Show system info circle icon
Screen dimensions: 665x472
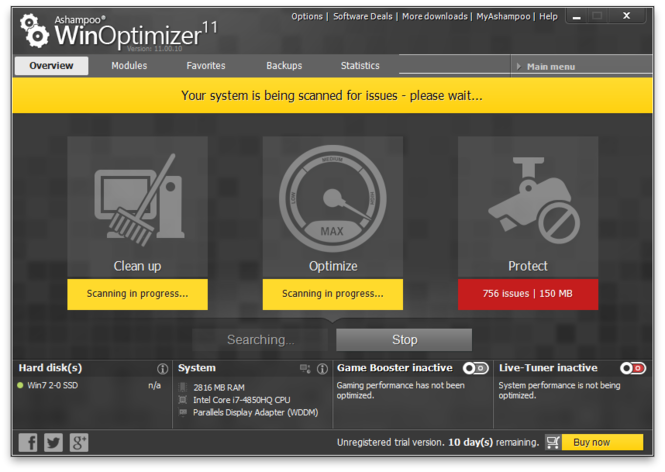tap(322, 369)
